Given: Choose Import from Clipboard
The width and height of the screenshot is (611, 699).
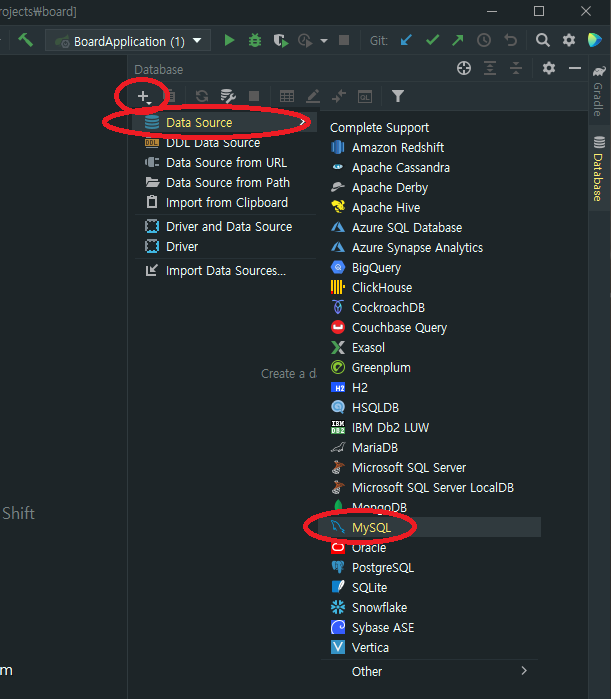Looking at the screenshot, I should pyautogui.click(x=226, y=203).
